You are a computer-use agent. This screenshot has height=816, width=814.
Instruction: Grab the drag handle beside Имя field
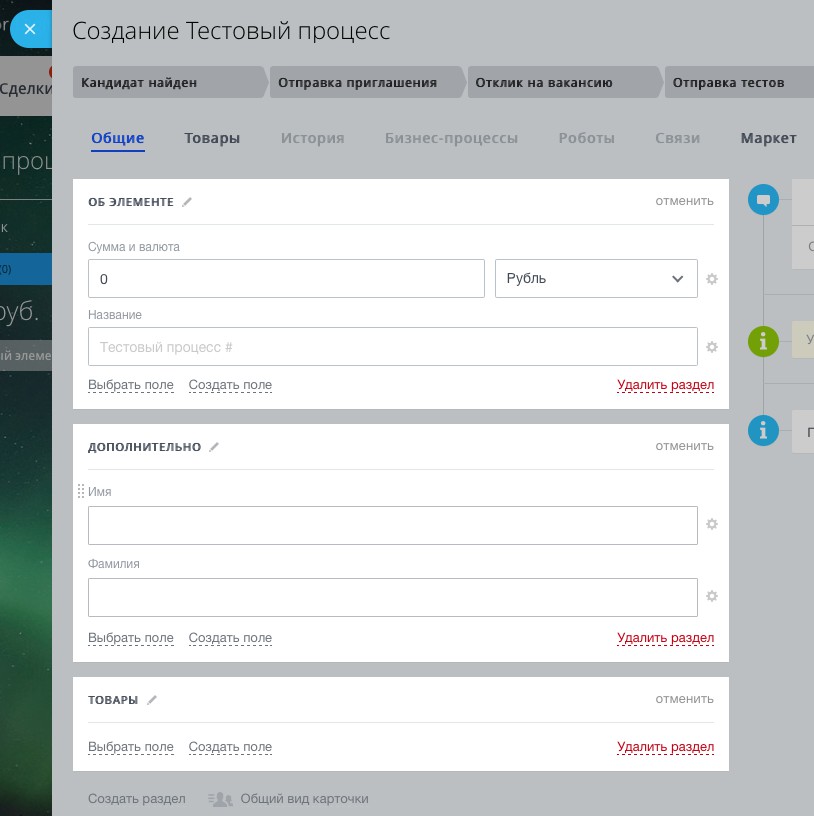[x=81, y=491]
